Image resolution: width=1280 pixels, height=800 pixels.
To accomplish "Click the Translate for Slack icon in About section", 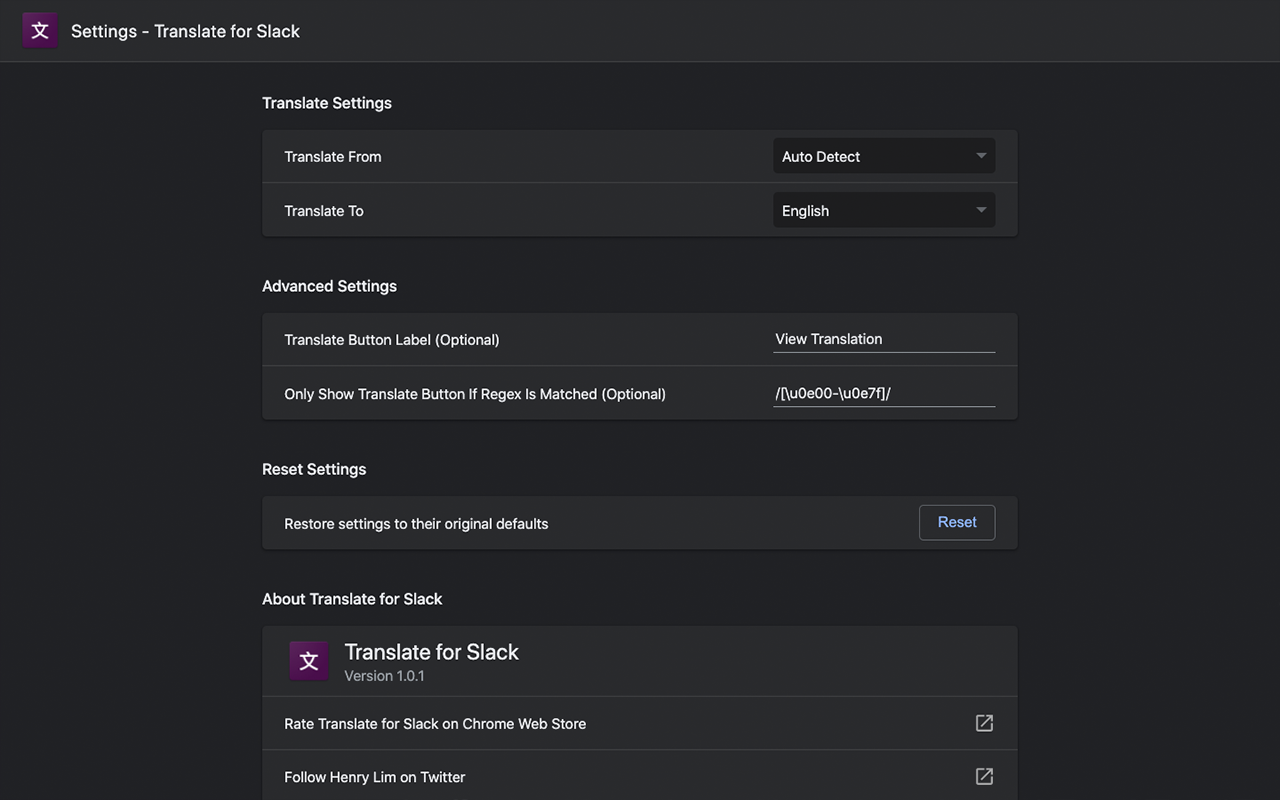I will pyautogui.click(x=309, y=661).
